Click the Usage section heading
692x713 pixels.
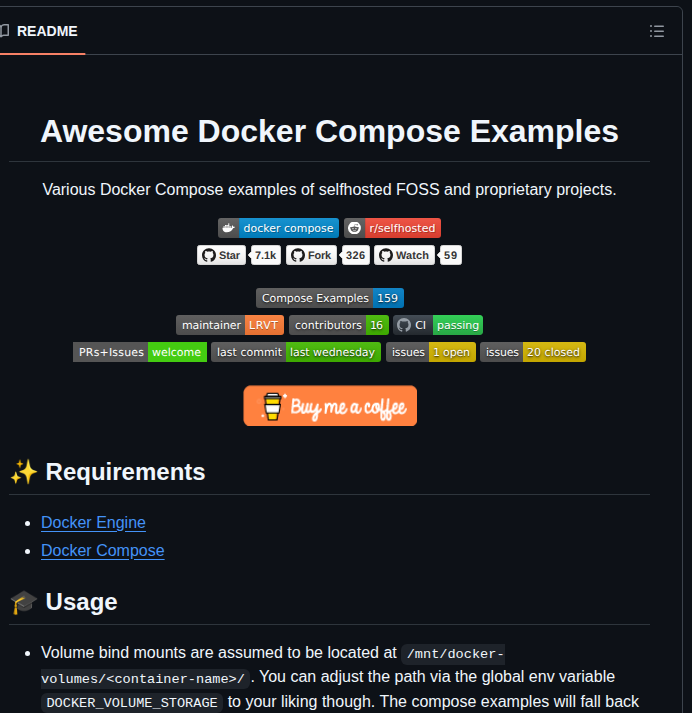click(81, 602)
